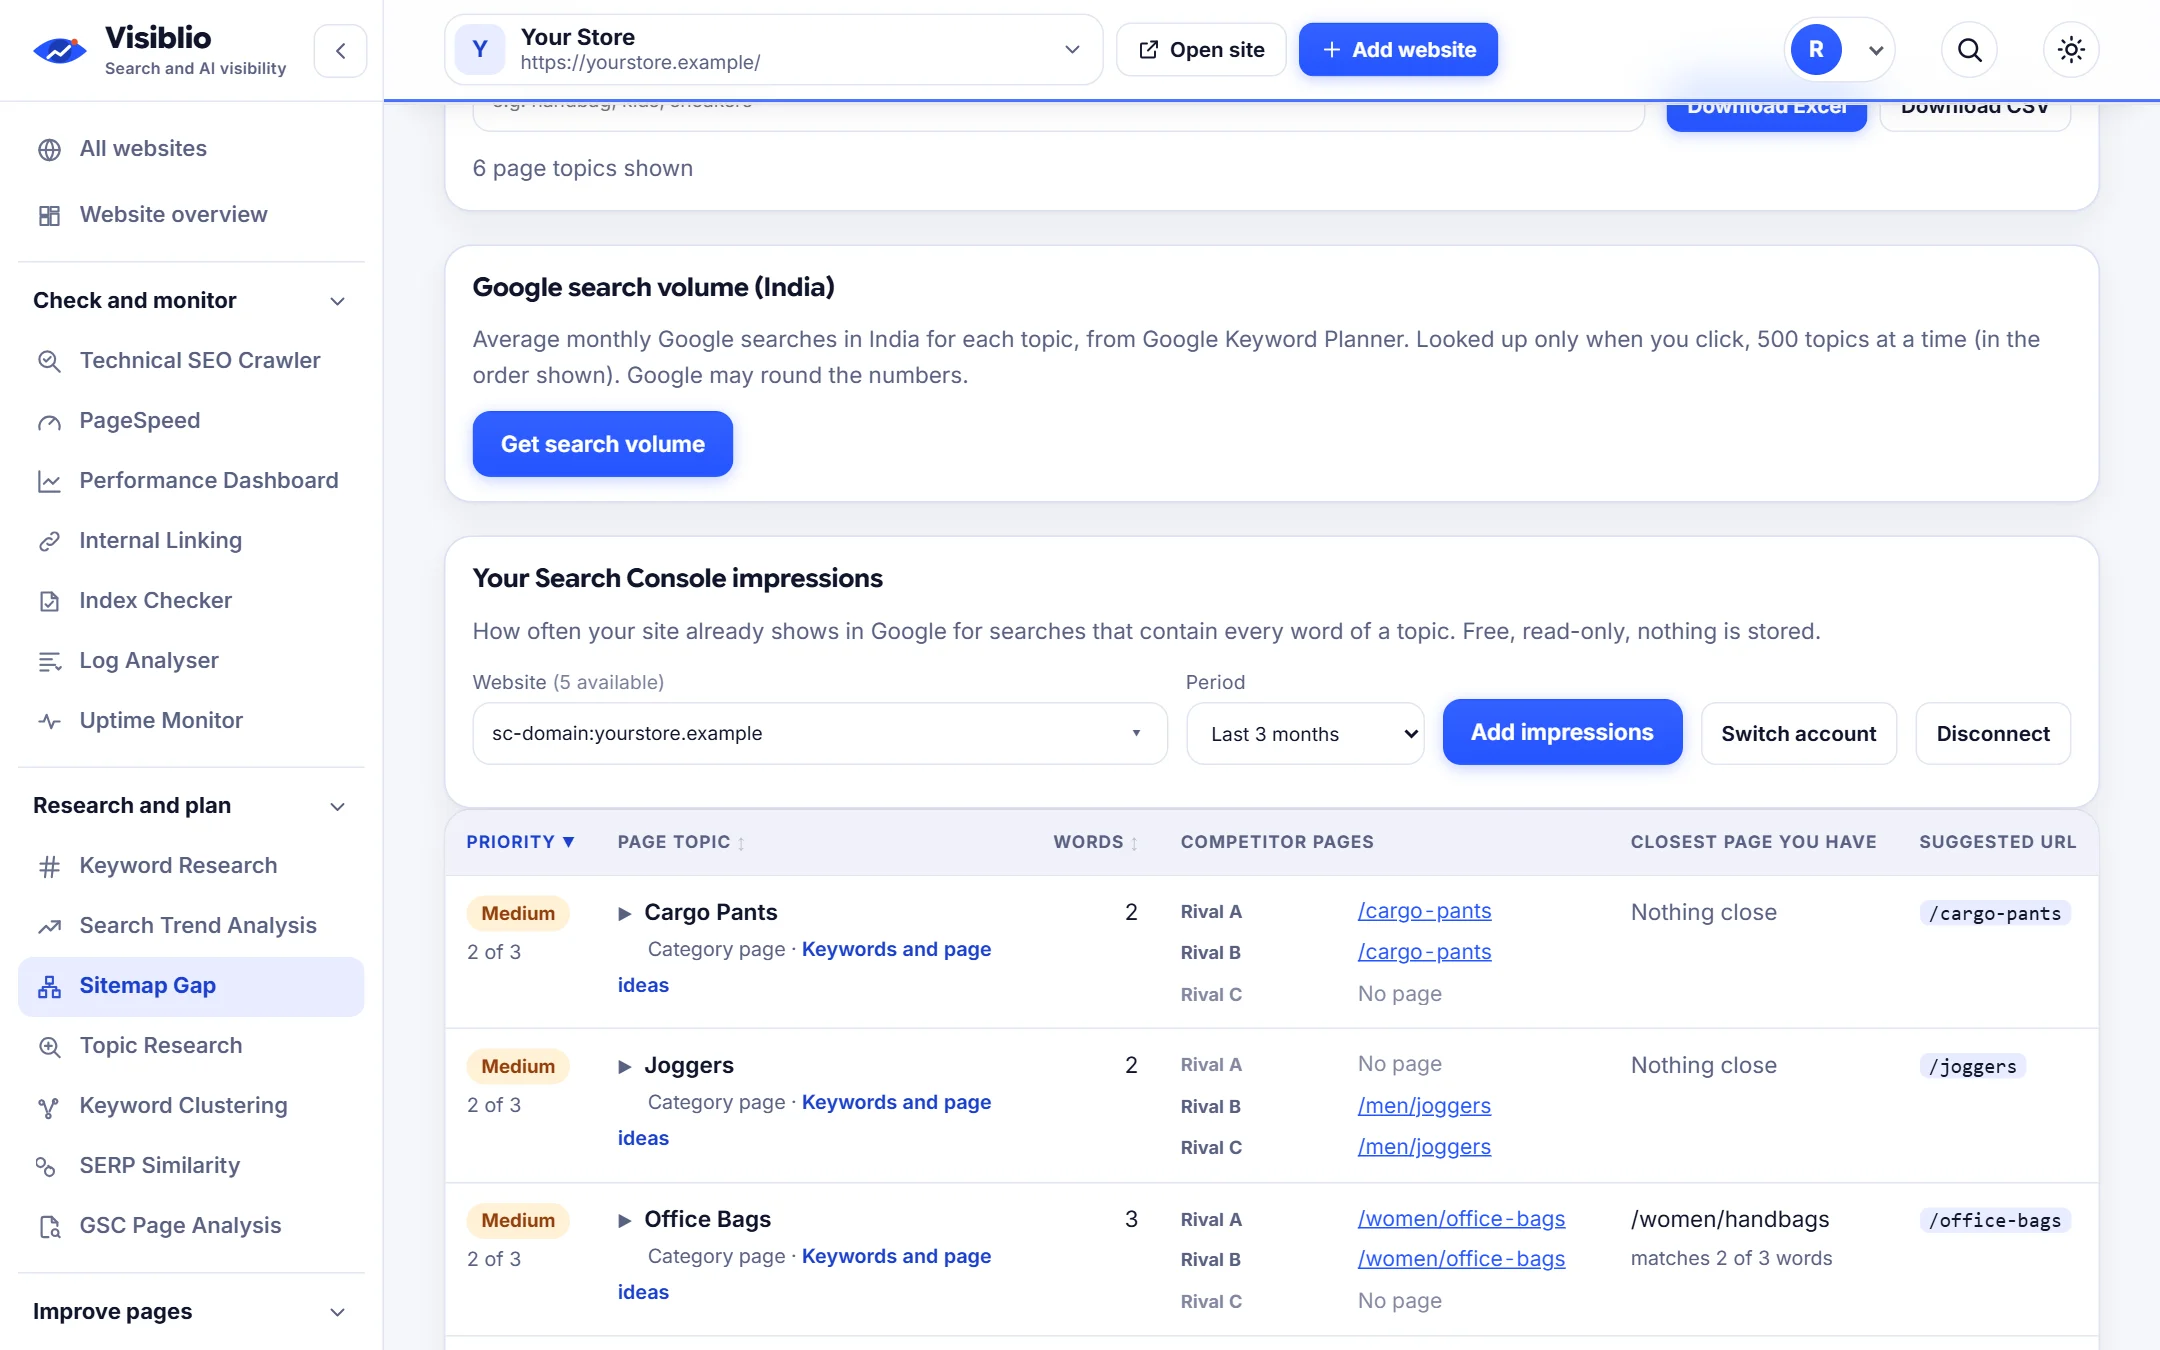Open Performance Dashboard
This screenshot has height=1350, width=2160.
[191, 481]
